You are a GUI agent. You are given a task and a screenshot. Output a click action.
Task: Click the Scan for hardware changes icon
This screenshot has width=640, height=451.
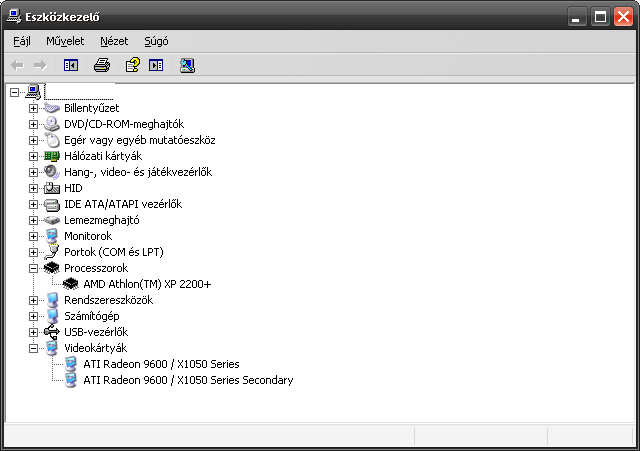click(187, 65)
